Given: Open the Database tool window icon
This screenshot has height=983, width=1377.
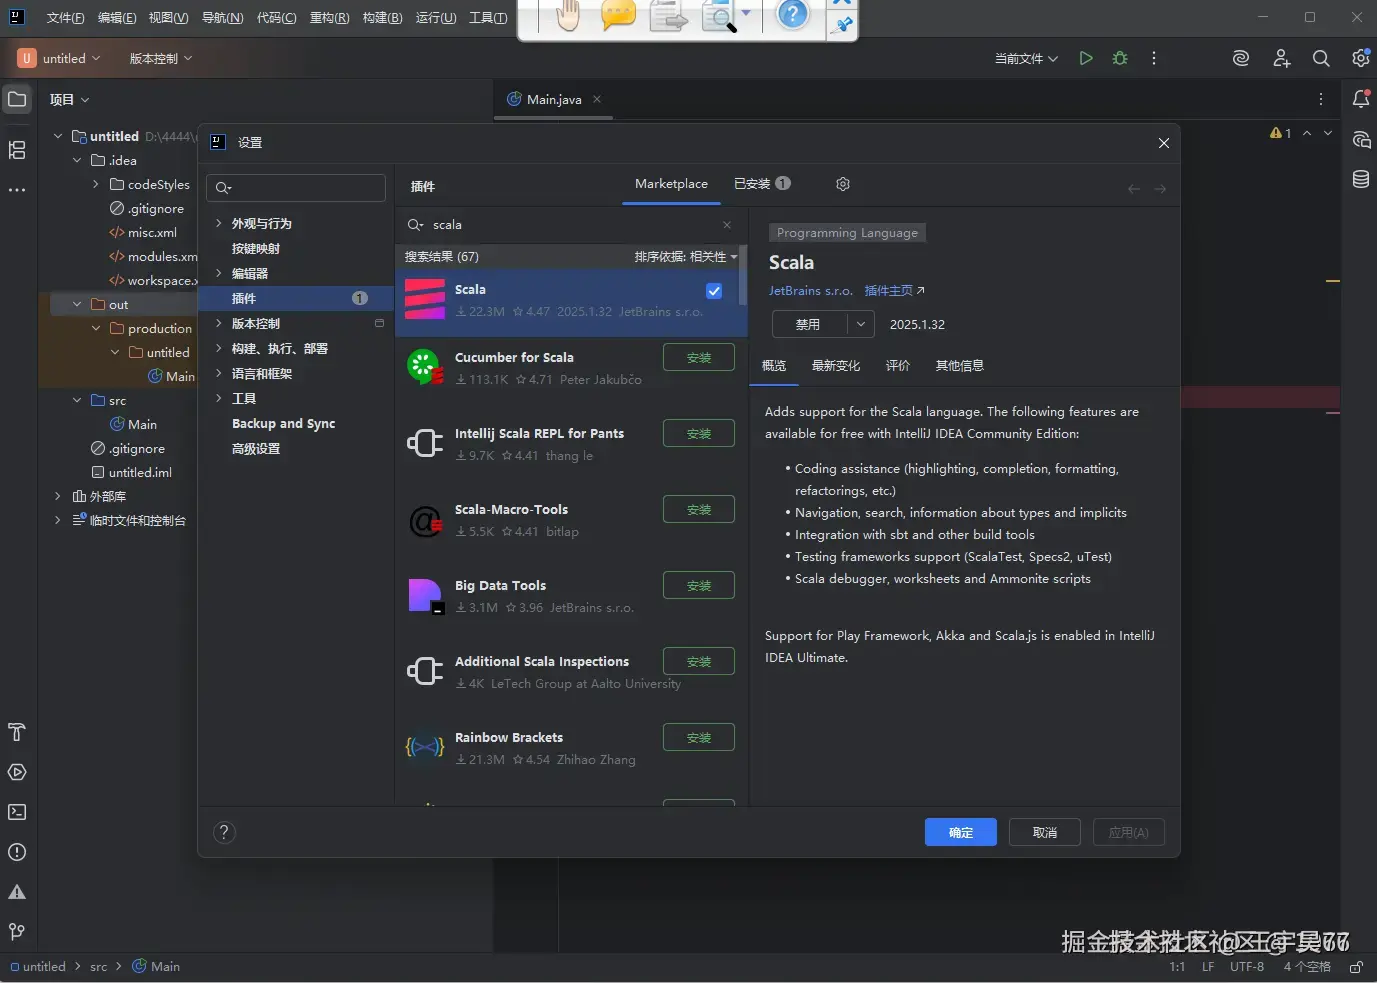Looking at the screenshot, I should pos(1361,179).
